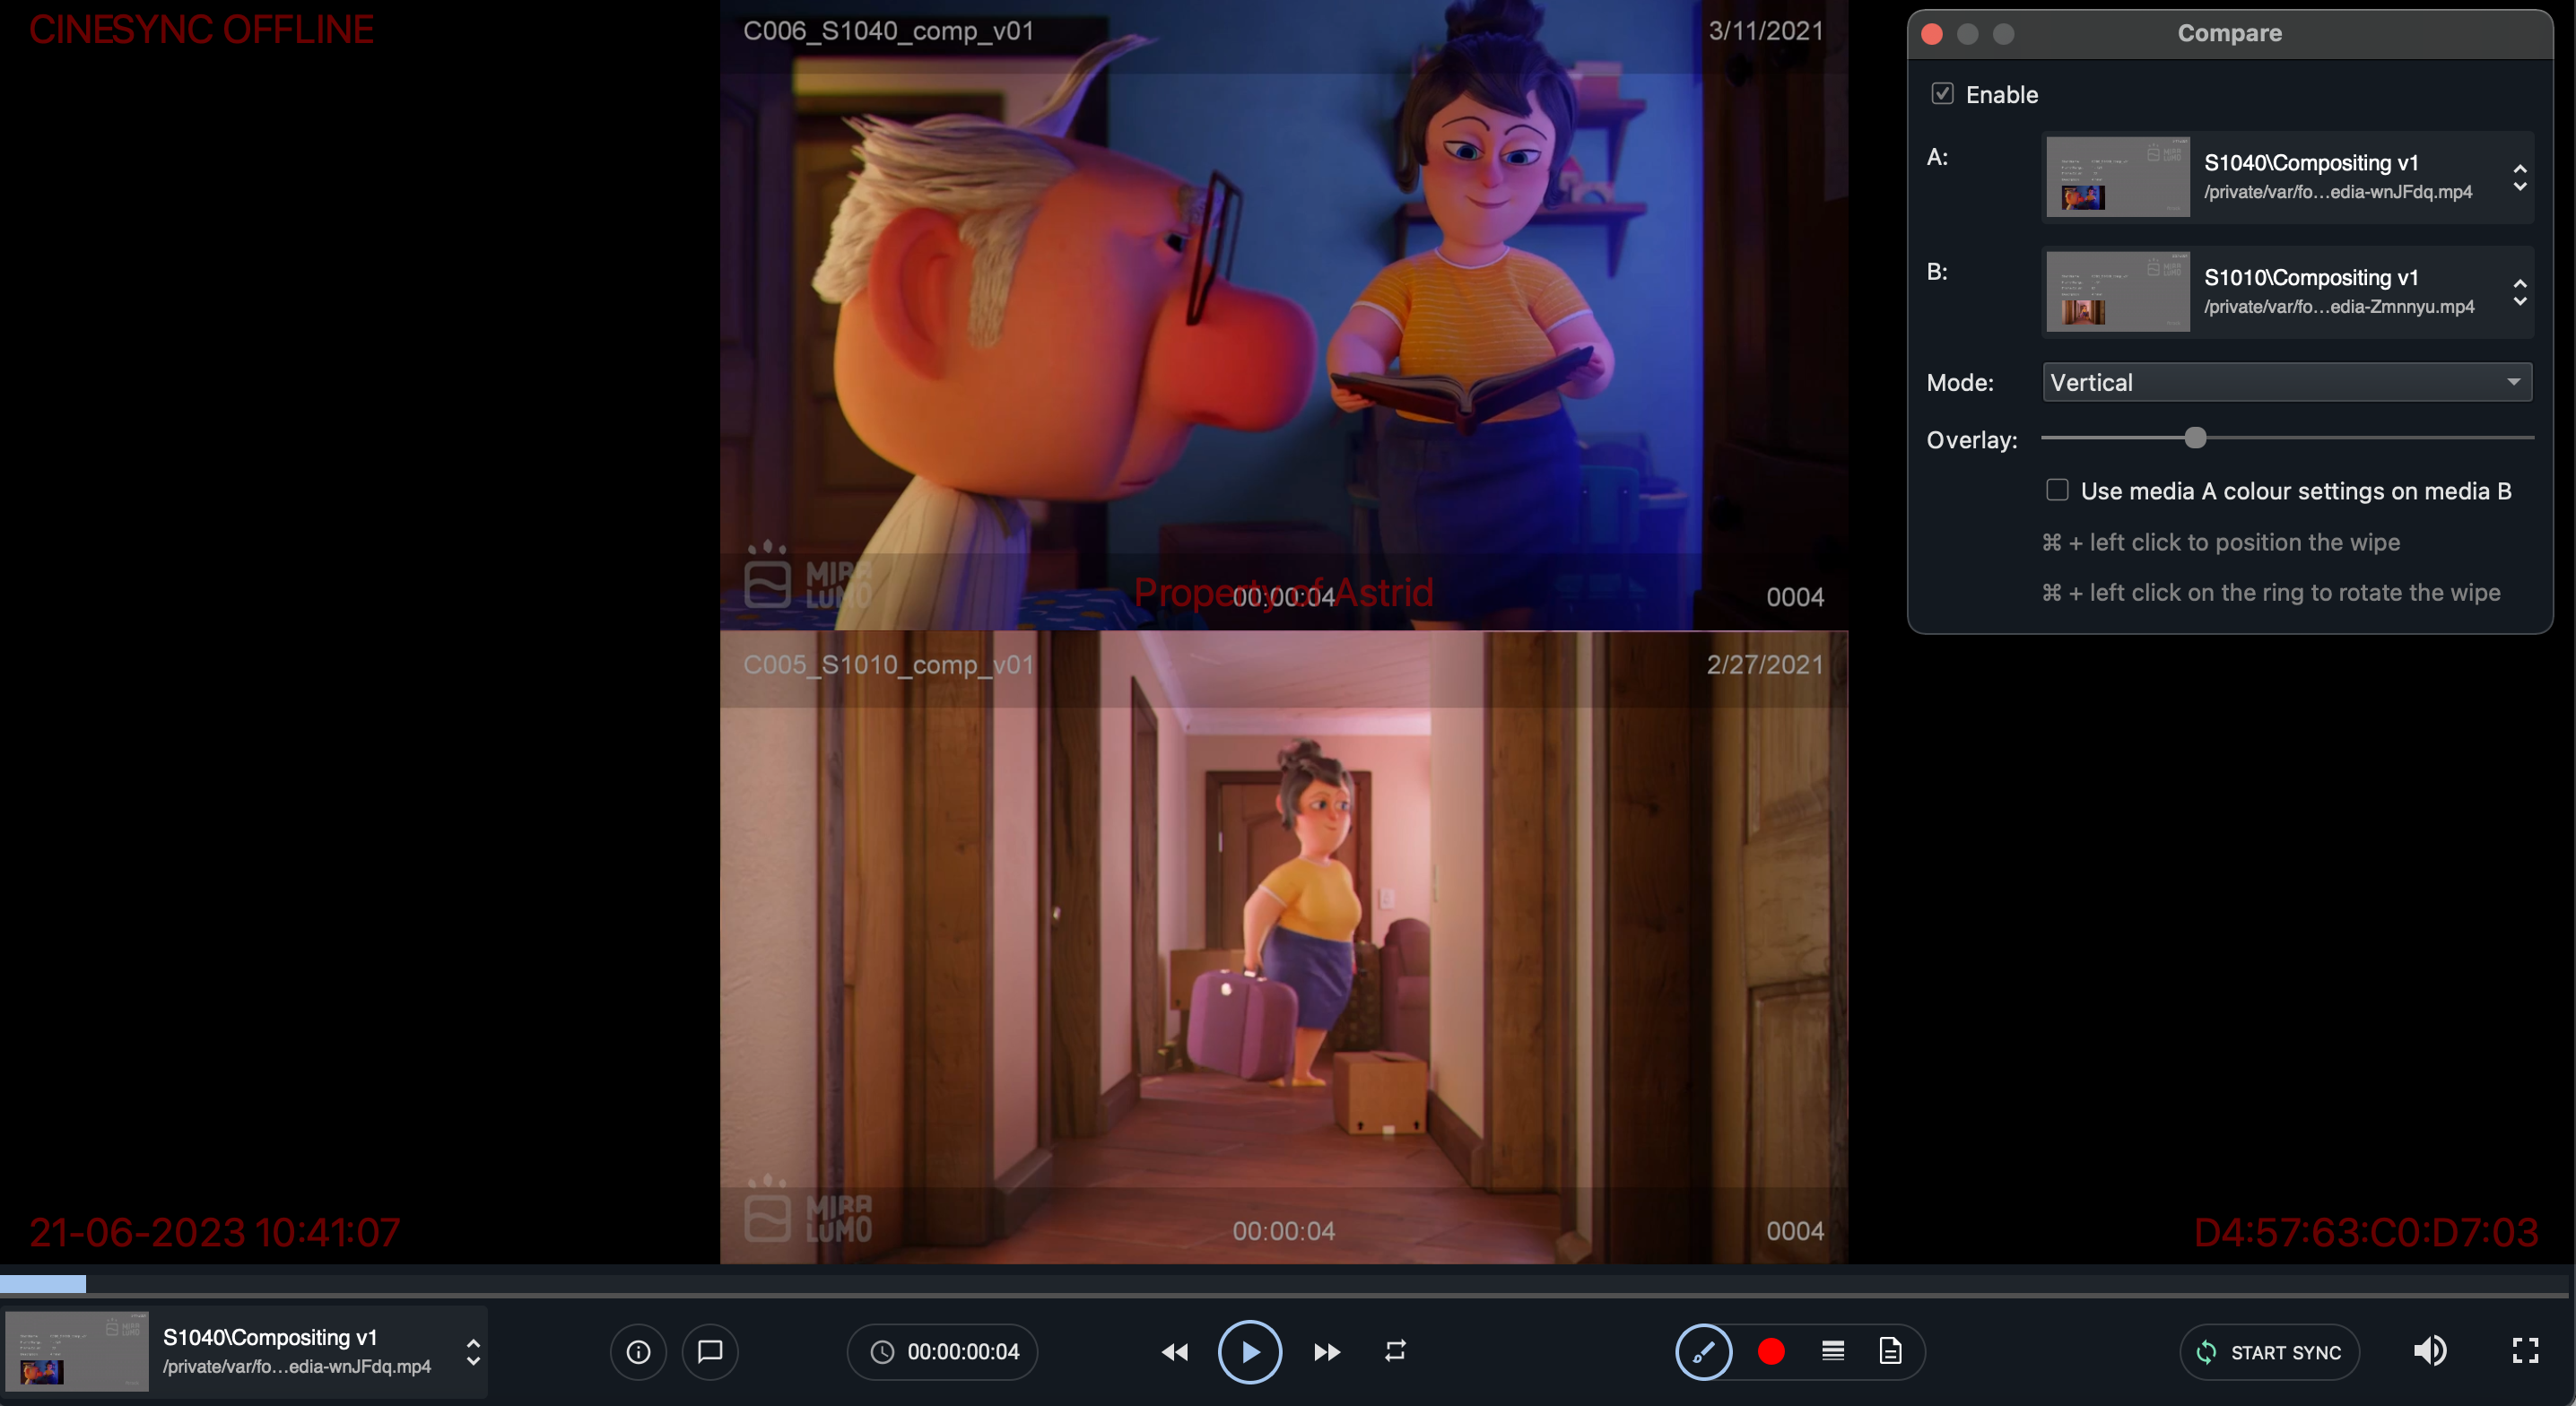Toggle loop playback icon
The image size is (2576, 1406).
click(1395, 1351)
